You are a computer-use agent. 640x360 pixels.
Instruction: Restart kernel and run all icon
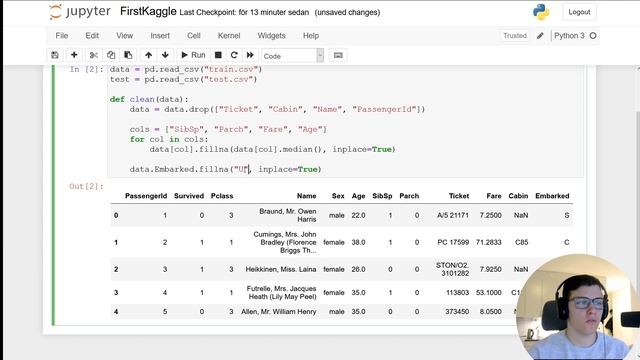click(x=250, y=55)
